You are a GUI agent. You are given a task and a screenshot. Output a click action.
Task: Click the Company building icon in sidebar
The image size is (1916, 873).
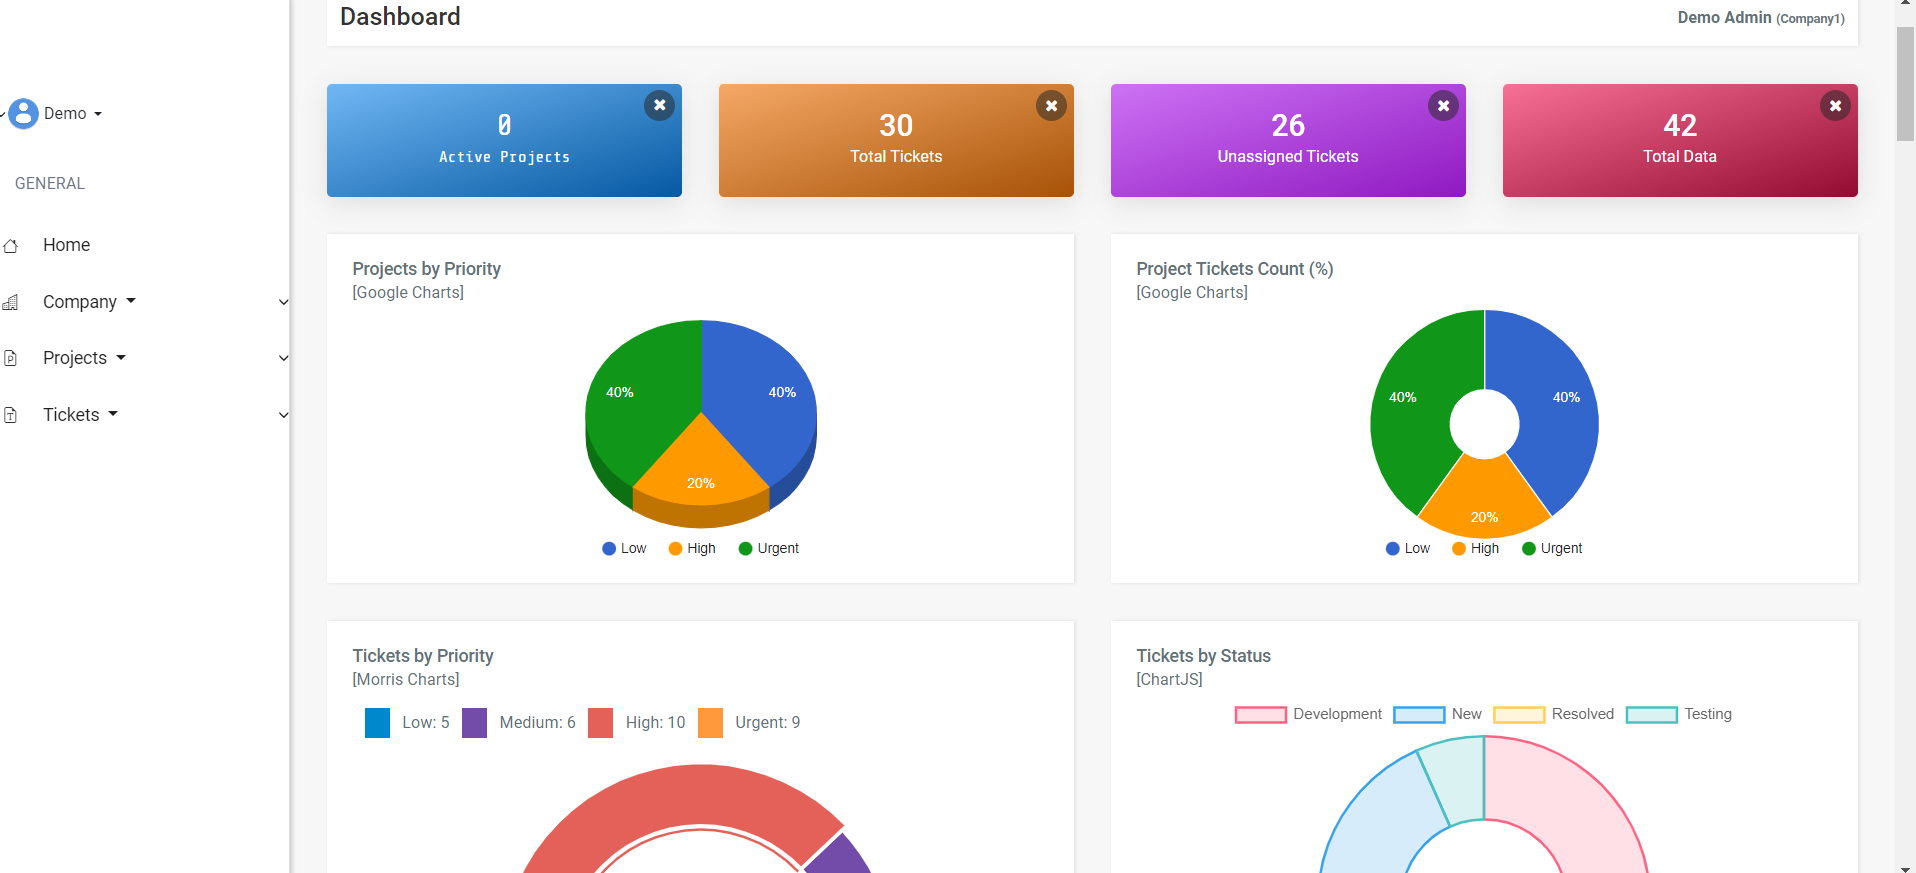tap(11, 302)
